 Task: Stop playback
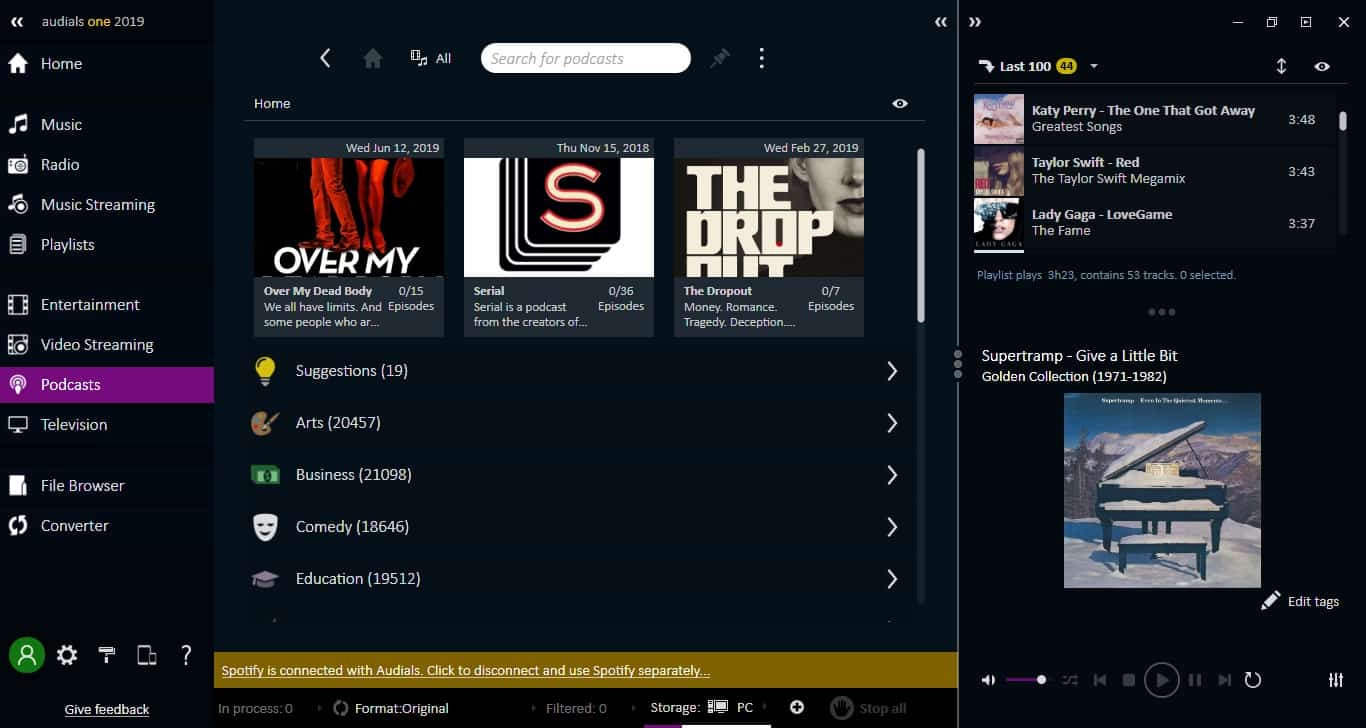pyautogui.click(x=1129, y=680)
